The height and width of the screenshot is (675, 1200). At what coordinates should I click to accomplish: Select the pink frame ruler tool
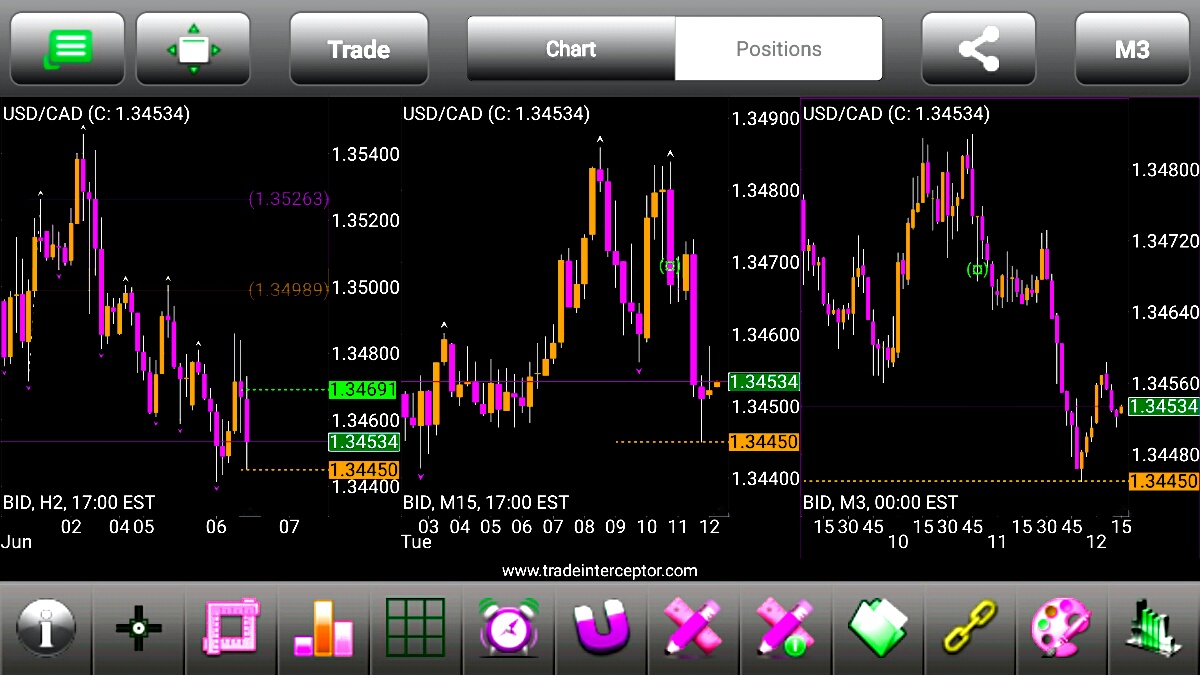pos(231,629)
